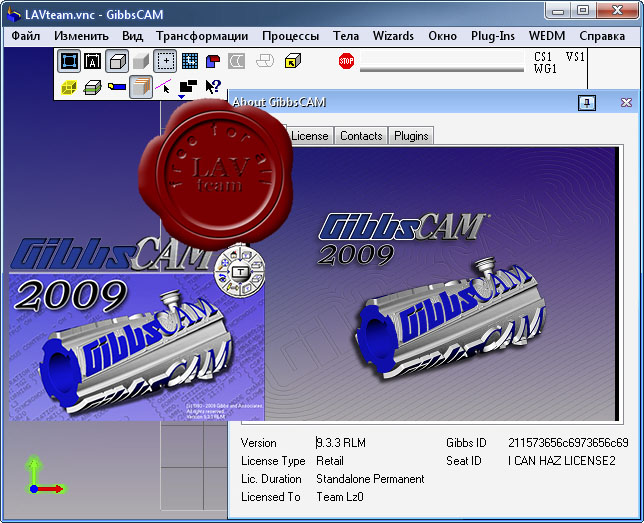Click the GibbsCAM 2009 image in About dialog

click(x=442, y=284)
